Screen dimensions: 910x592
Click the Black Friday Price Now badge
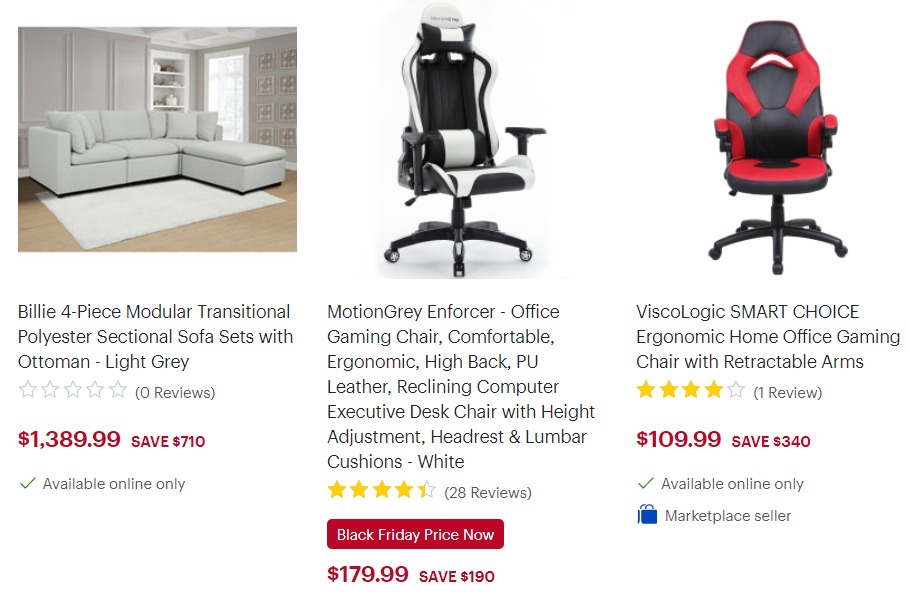[416, 535]
